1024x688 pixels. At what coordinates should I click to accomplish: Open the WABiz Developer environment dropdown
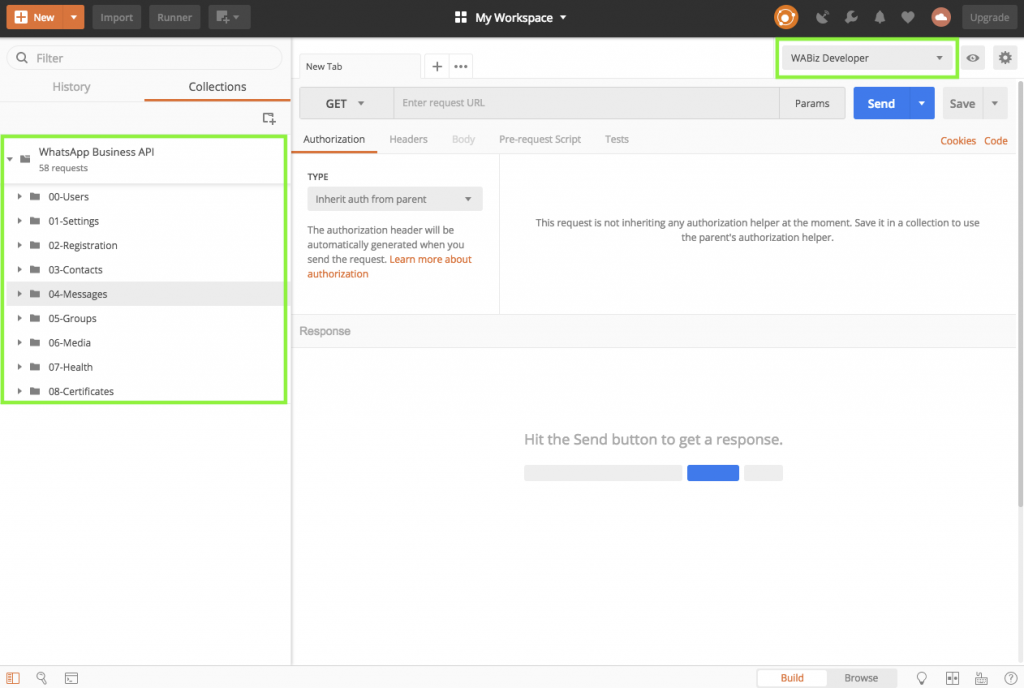(x=867, y=58)
